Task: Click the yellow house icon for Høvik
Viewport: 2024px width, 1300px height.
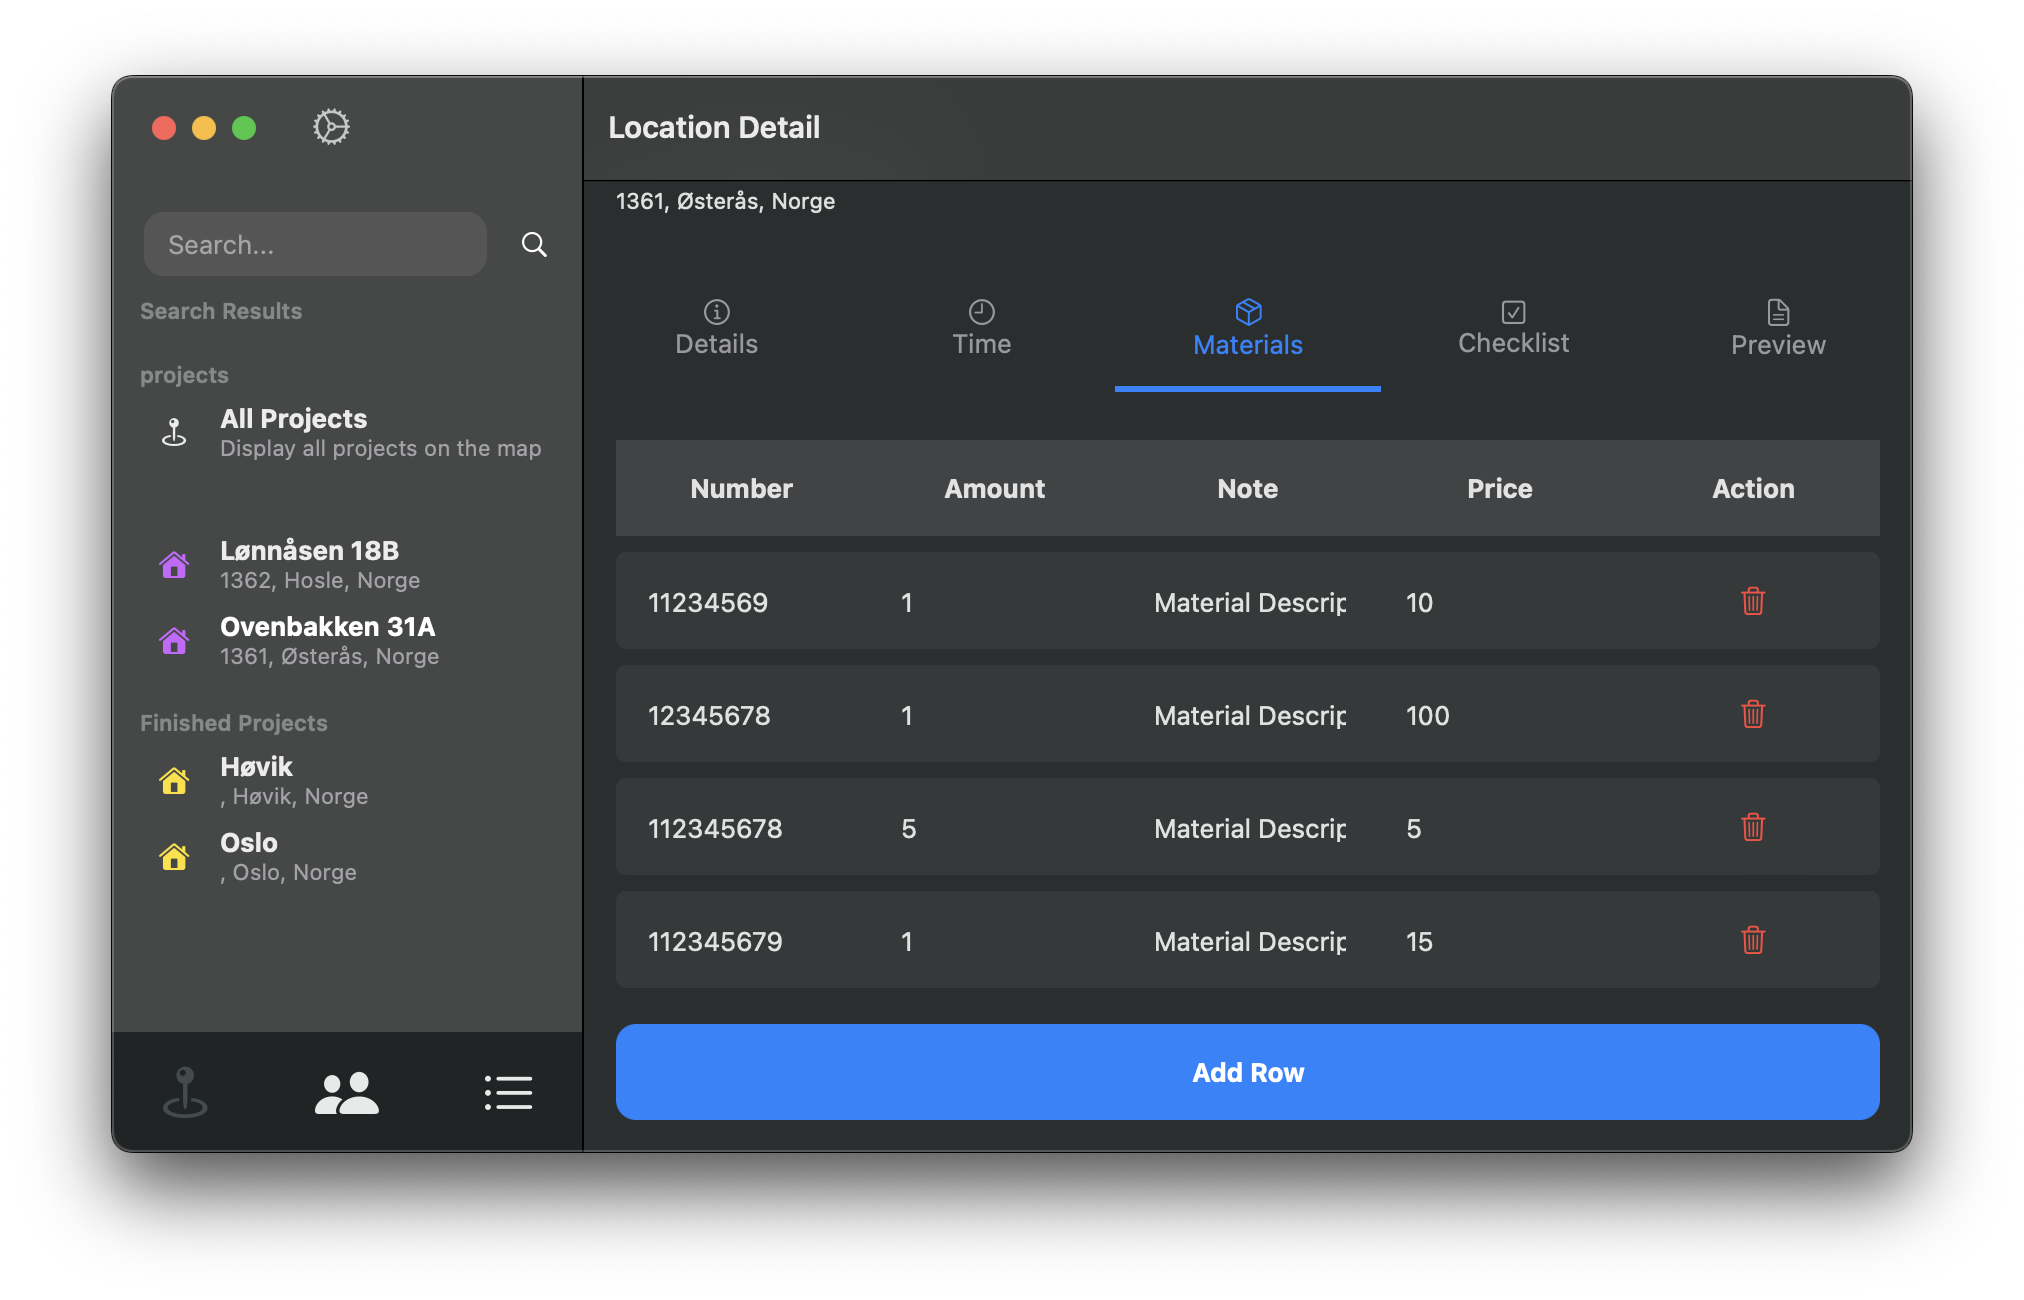Action: click(174, 780)
